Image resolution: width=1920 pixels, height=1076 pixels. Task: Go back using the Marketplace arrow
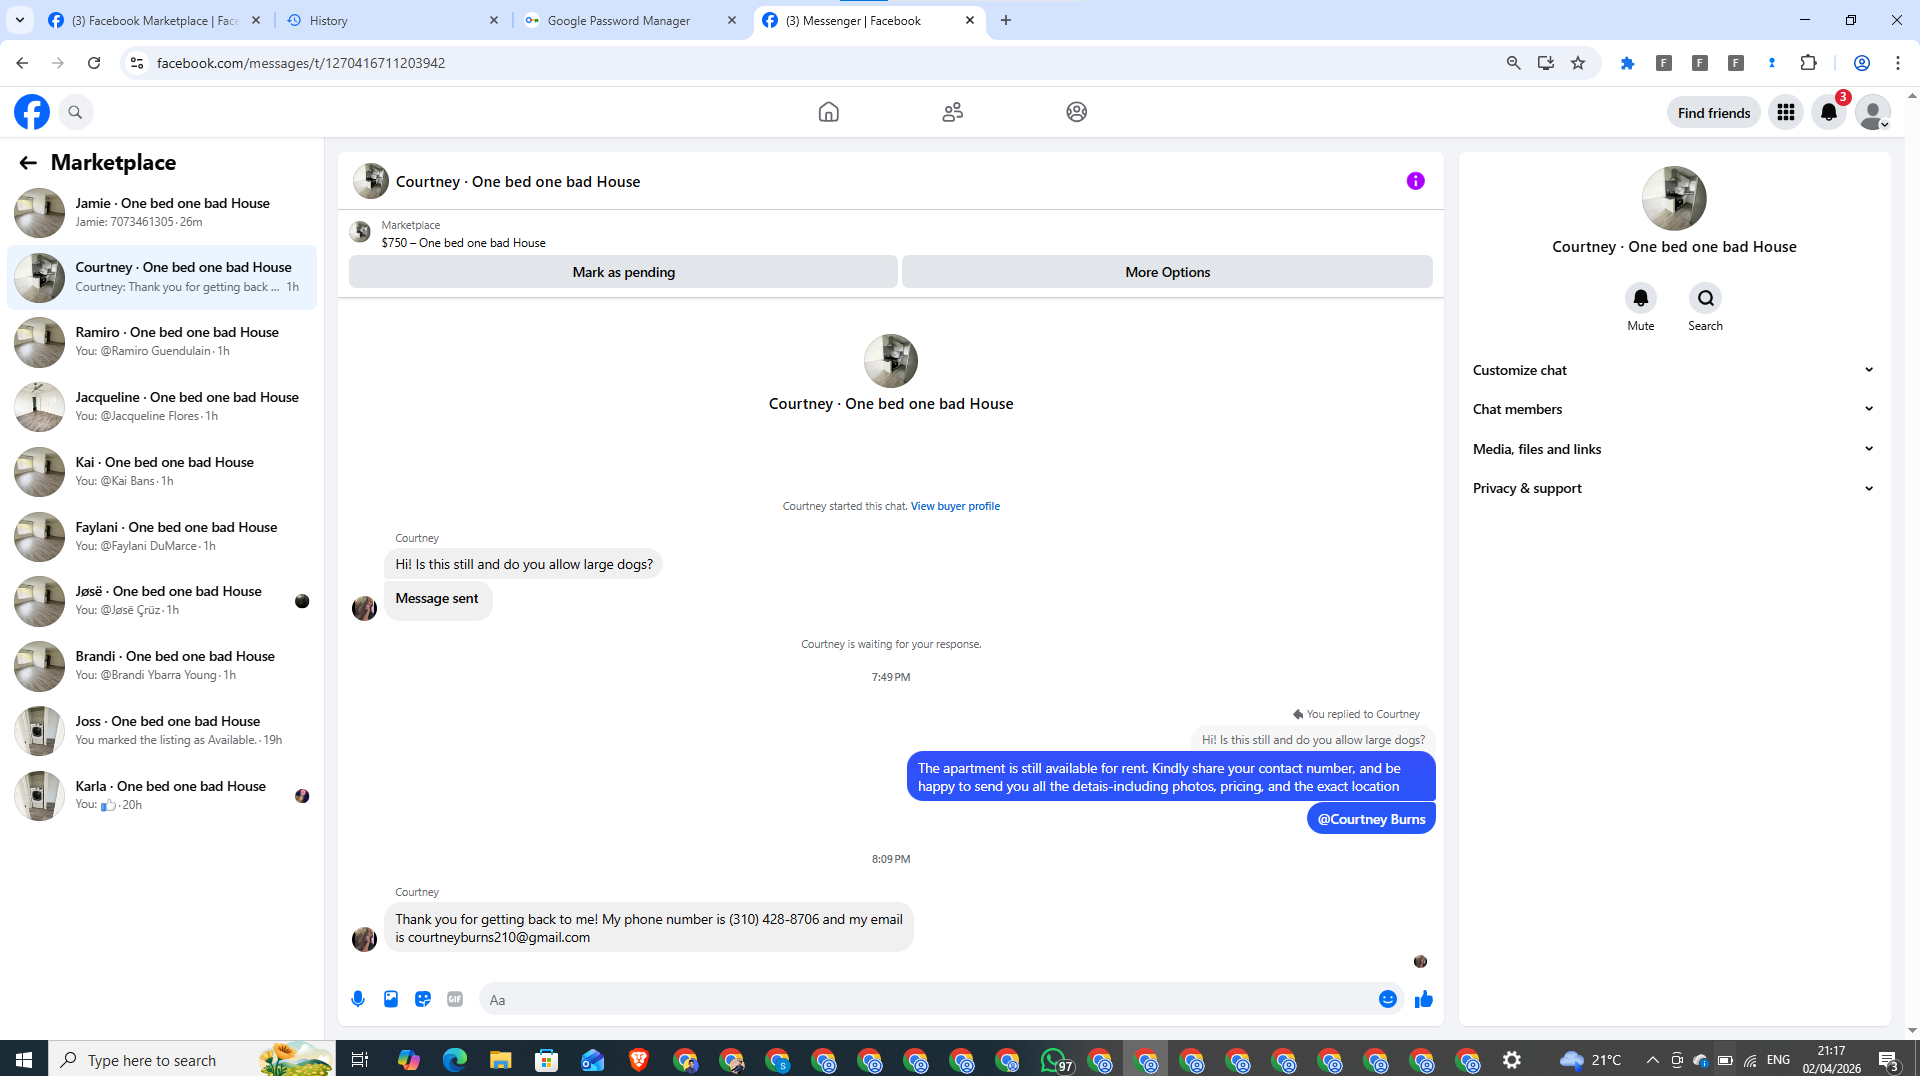[x=27, y=162]
